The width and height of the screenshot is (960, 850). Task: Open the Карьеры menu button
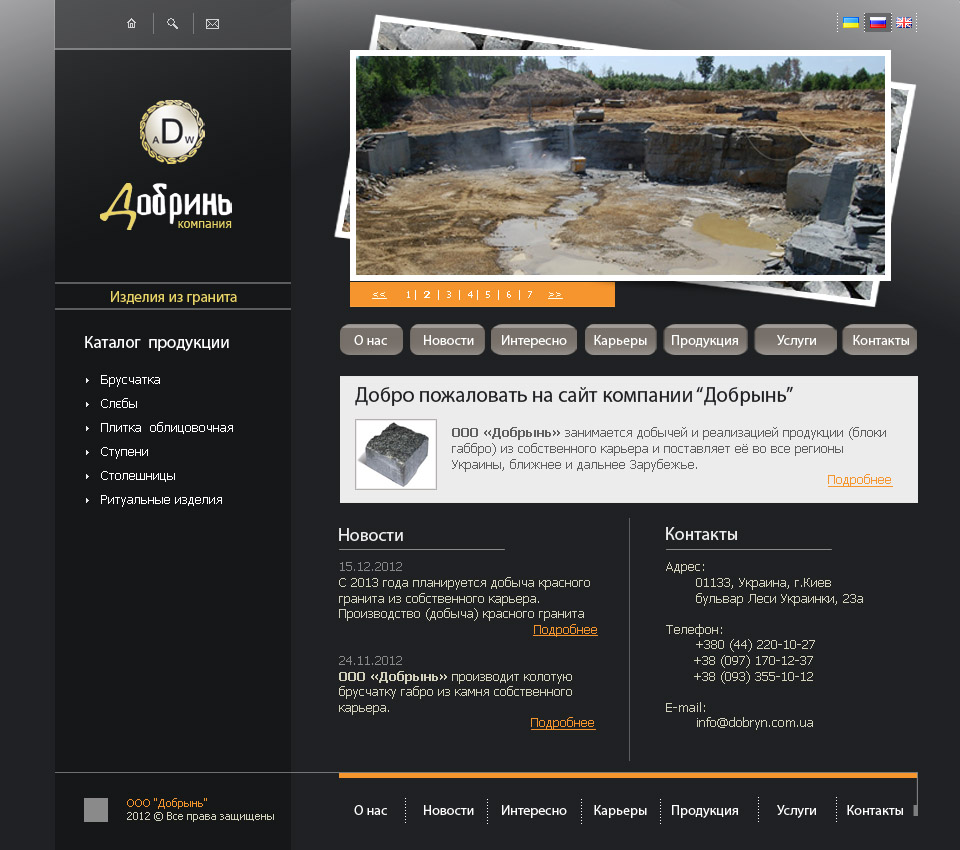(620, 340)
